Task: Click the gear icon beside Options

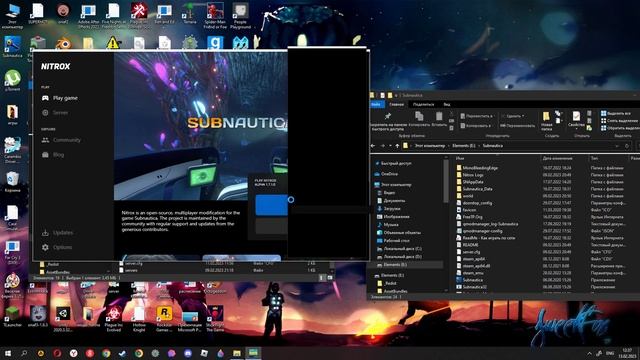Action: (45, 247)
